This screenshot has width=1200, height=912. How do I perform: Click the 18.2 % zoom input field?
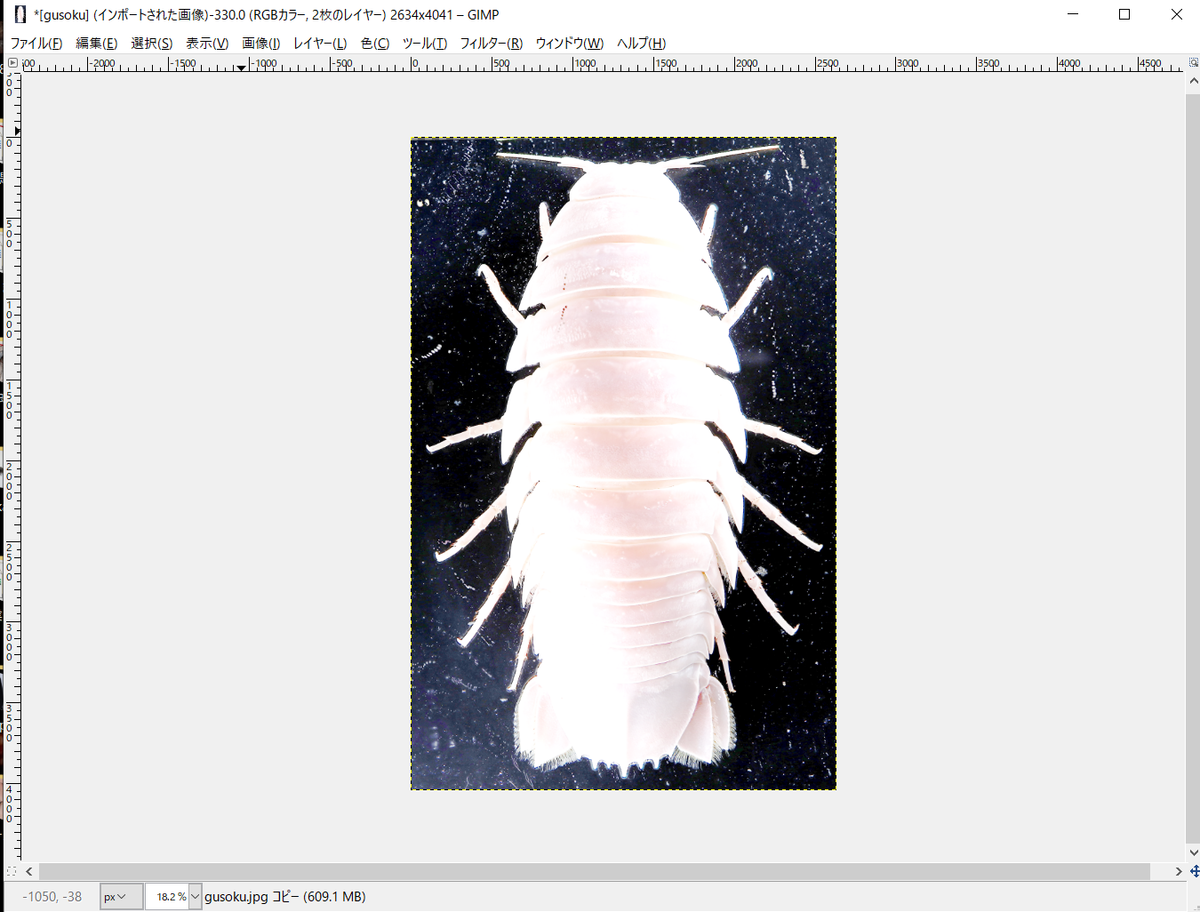pyautogui.click(x=167, y=897)
